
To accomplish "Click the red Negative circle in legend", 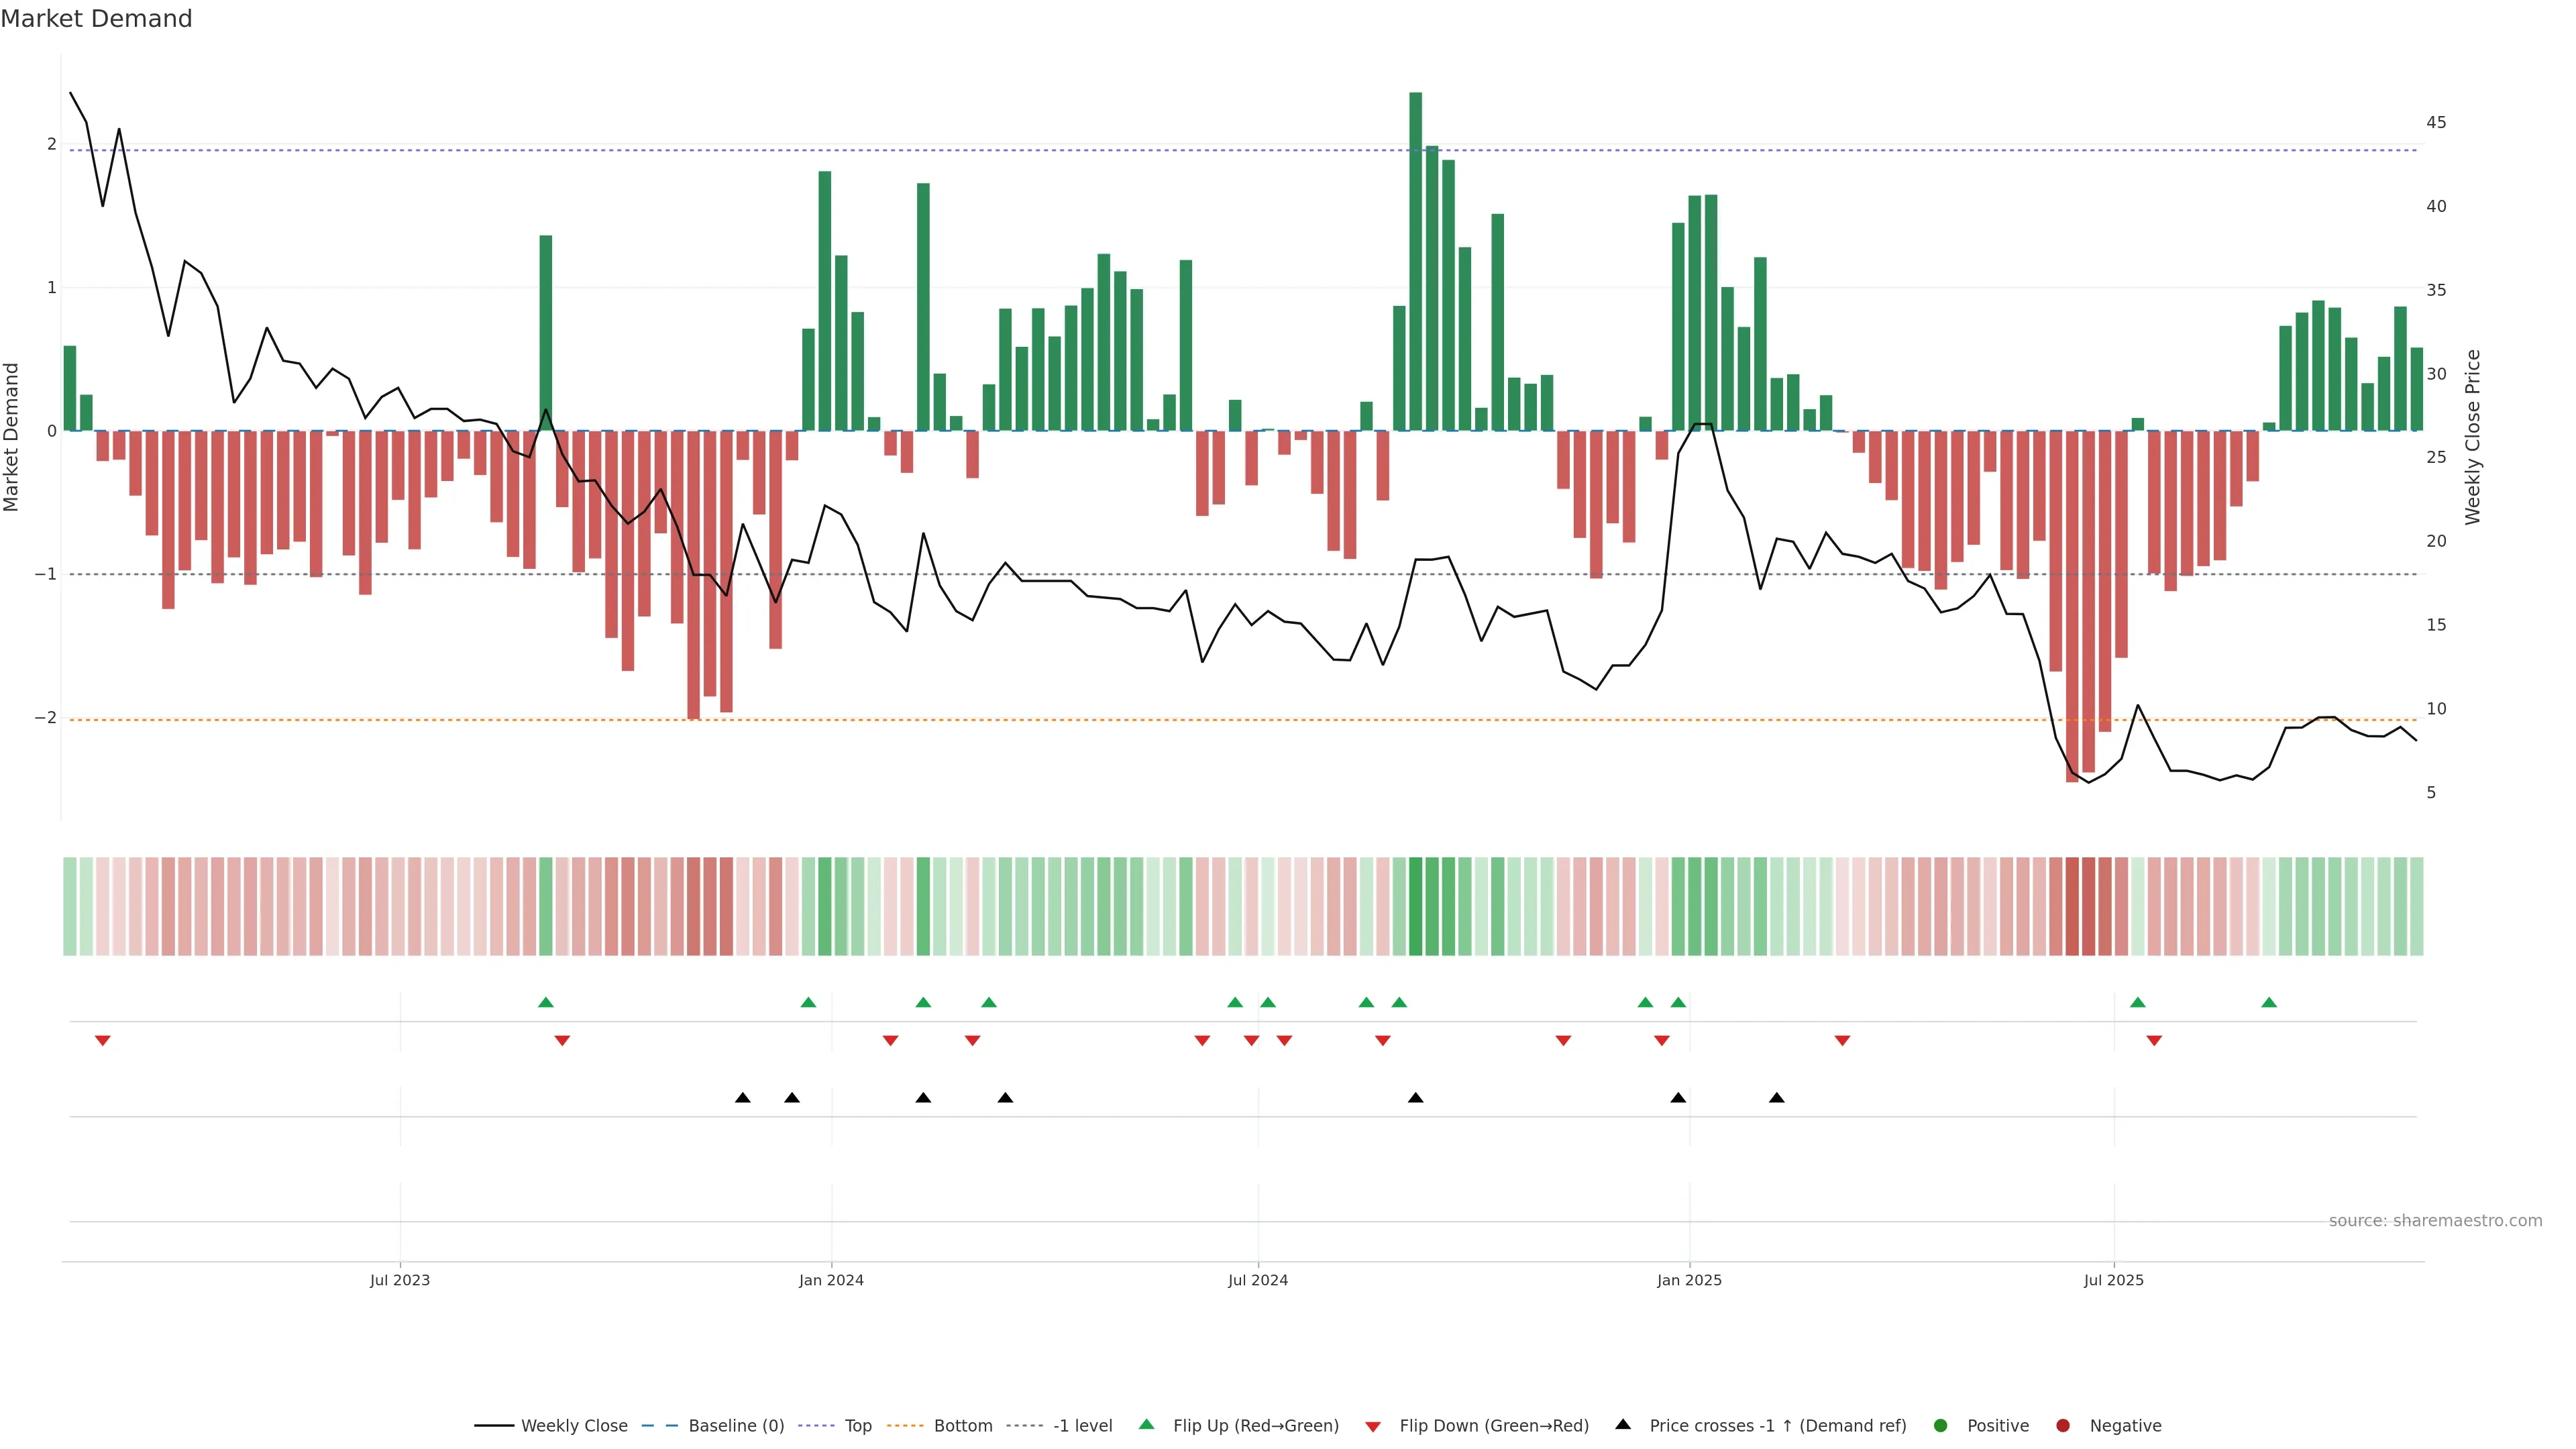I will [2063, 1426].
